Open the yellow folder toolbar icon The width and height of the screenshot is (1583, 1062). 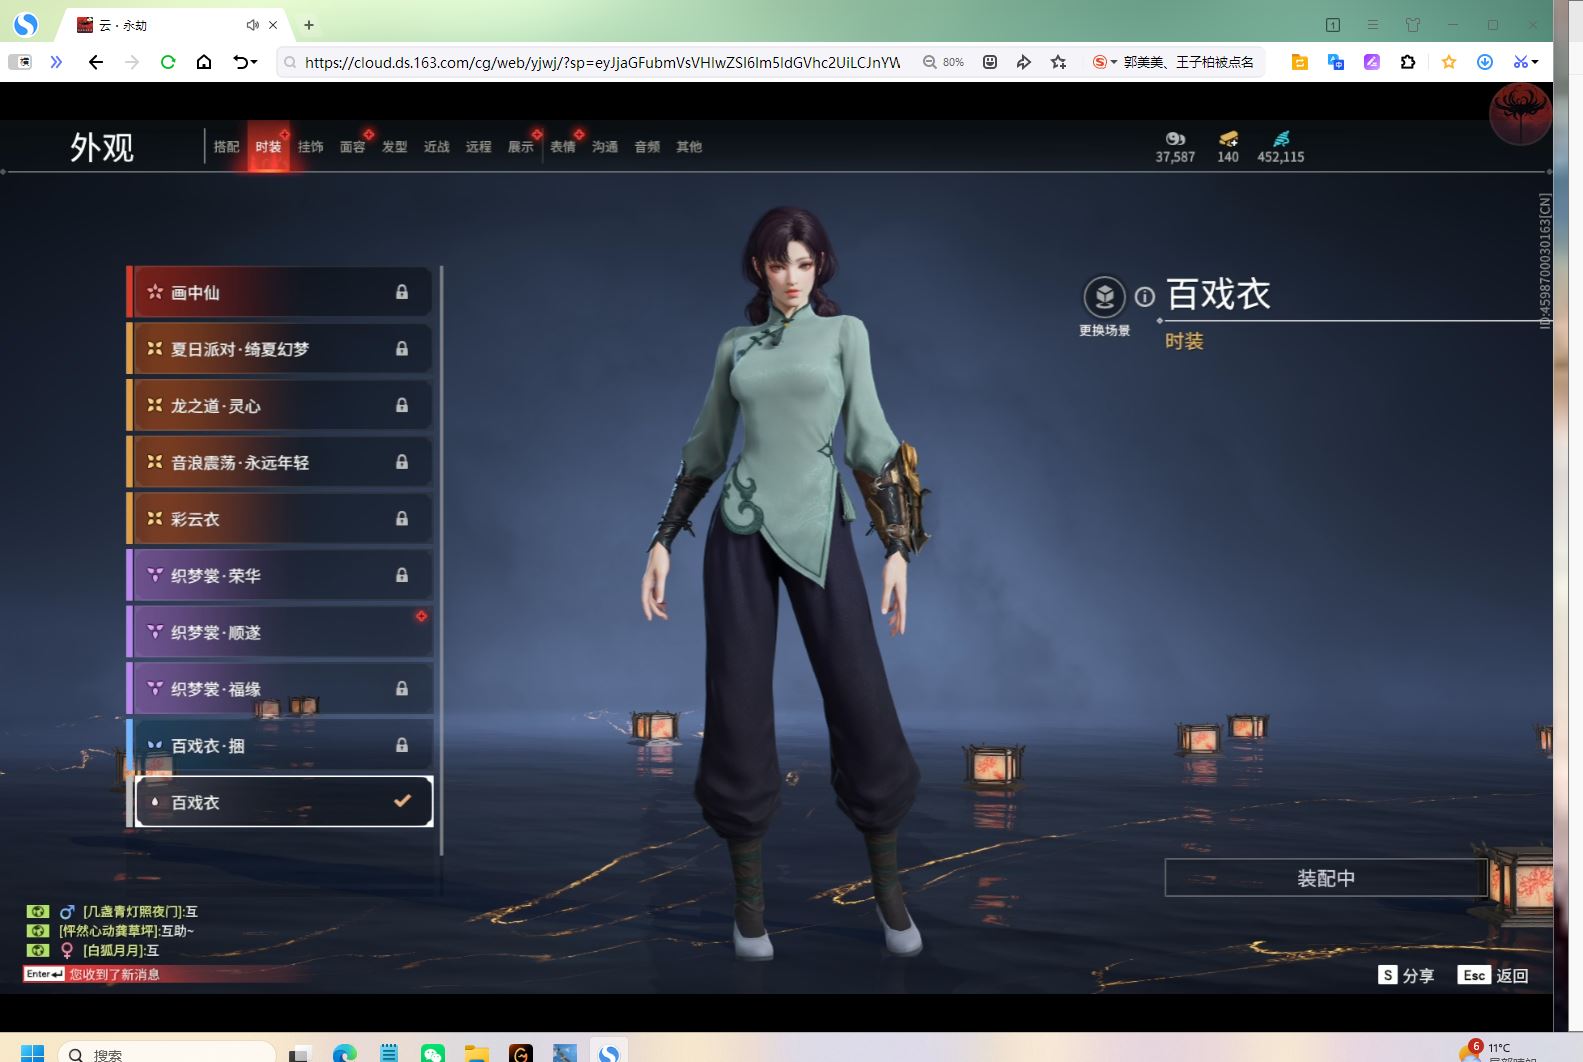(1300, 62)
